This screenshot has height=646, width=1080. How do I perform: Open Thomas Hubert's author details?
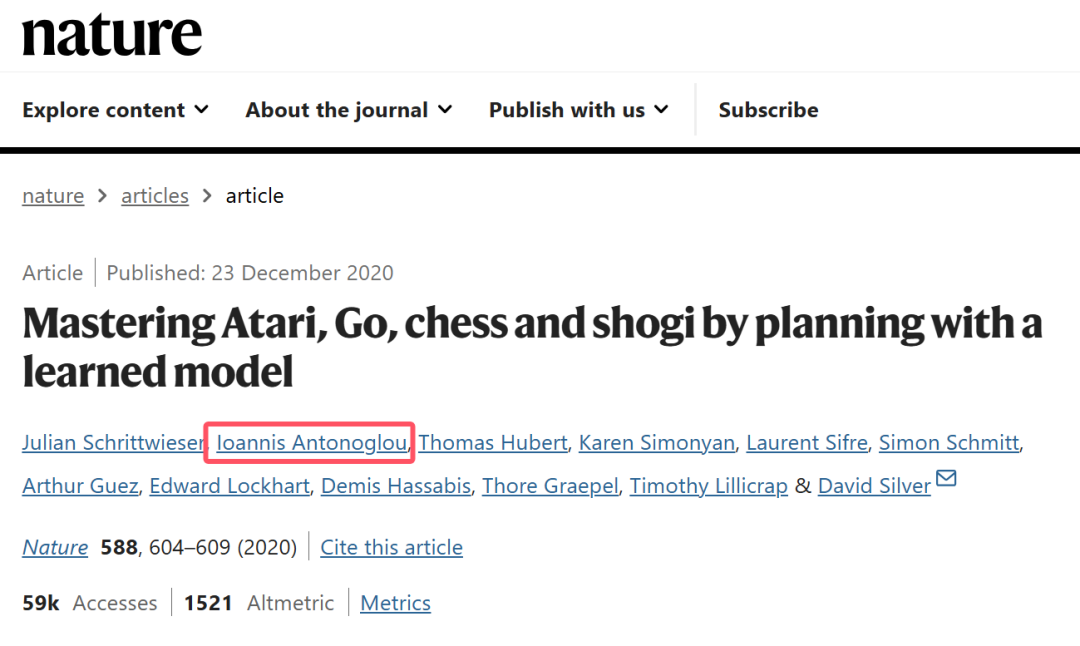[493, 443]
